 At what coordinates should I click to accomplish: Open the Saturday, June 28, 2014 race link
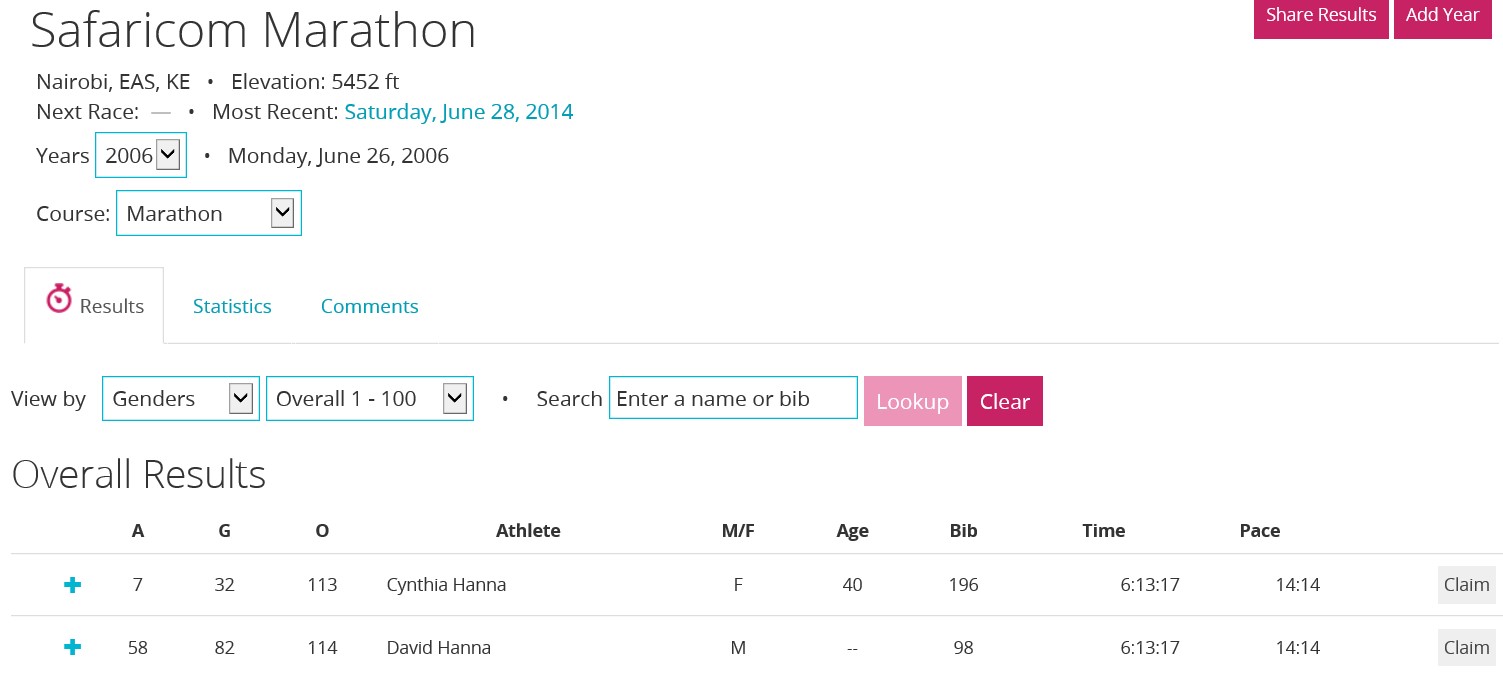click(459, 112)
